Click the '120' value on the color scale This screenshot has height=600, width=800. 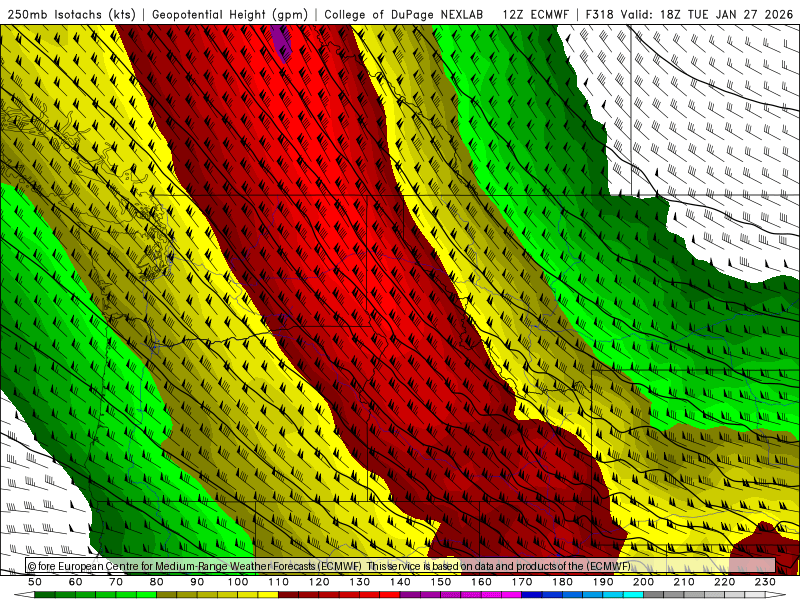click(x=319, y=582)
